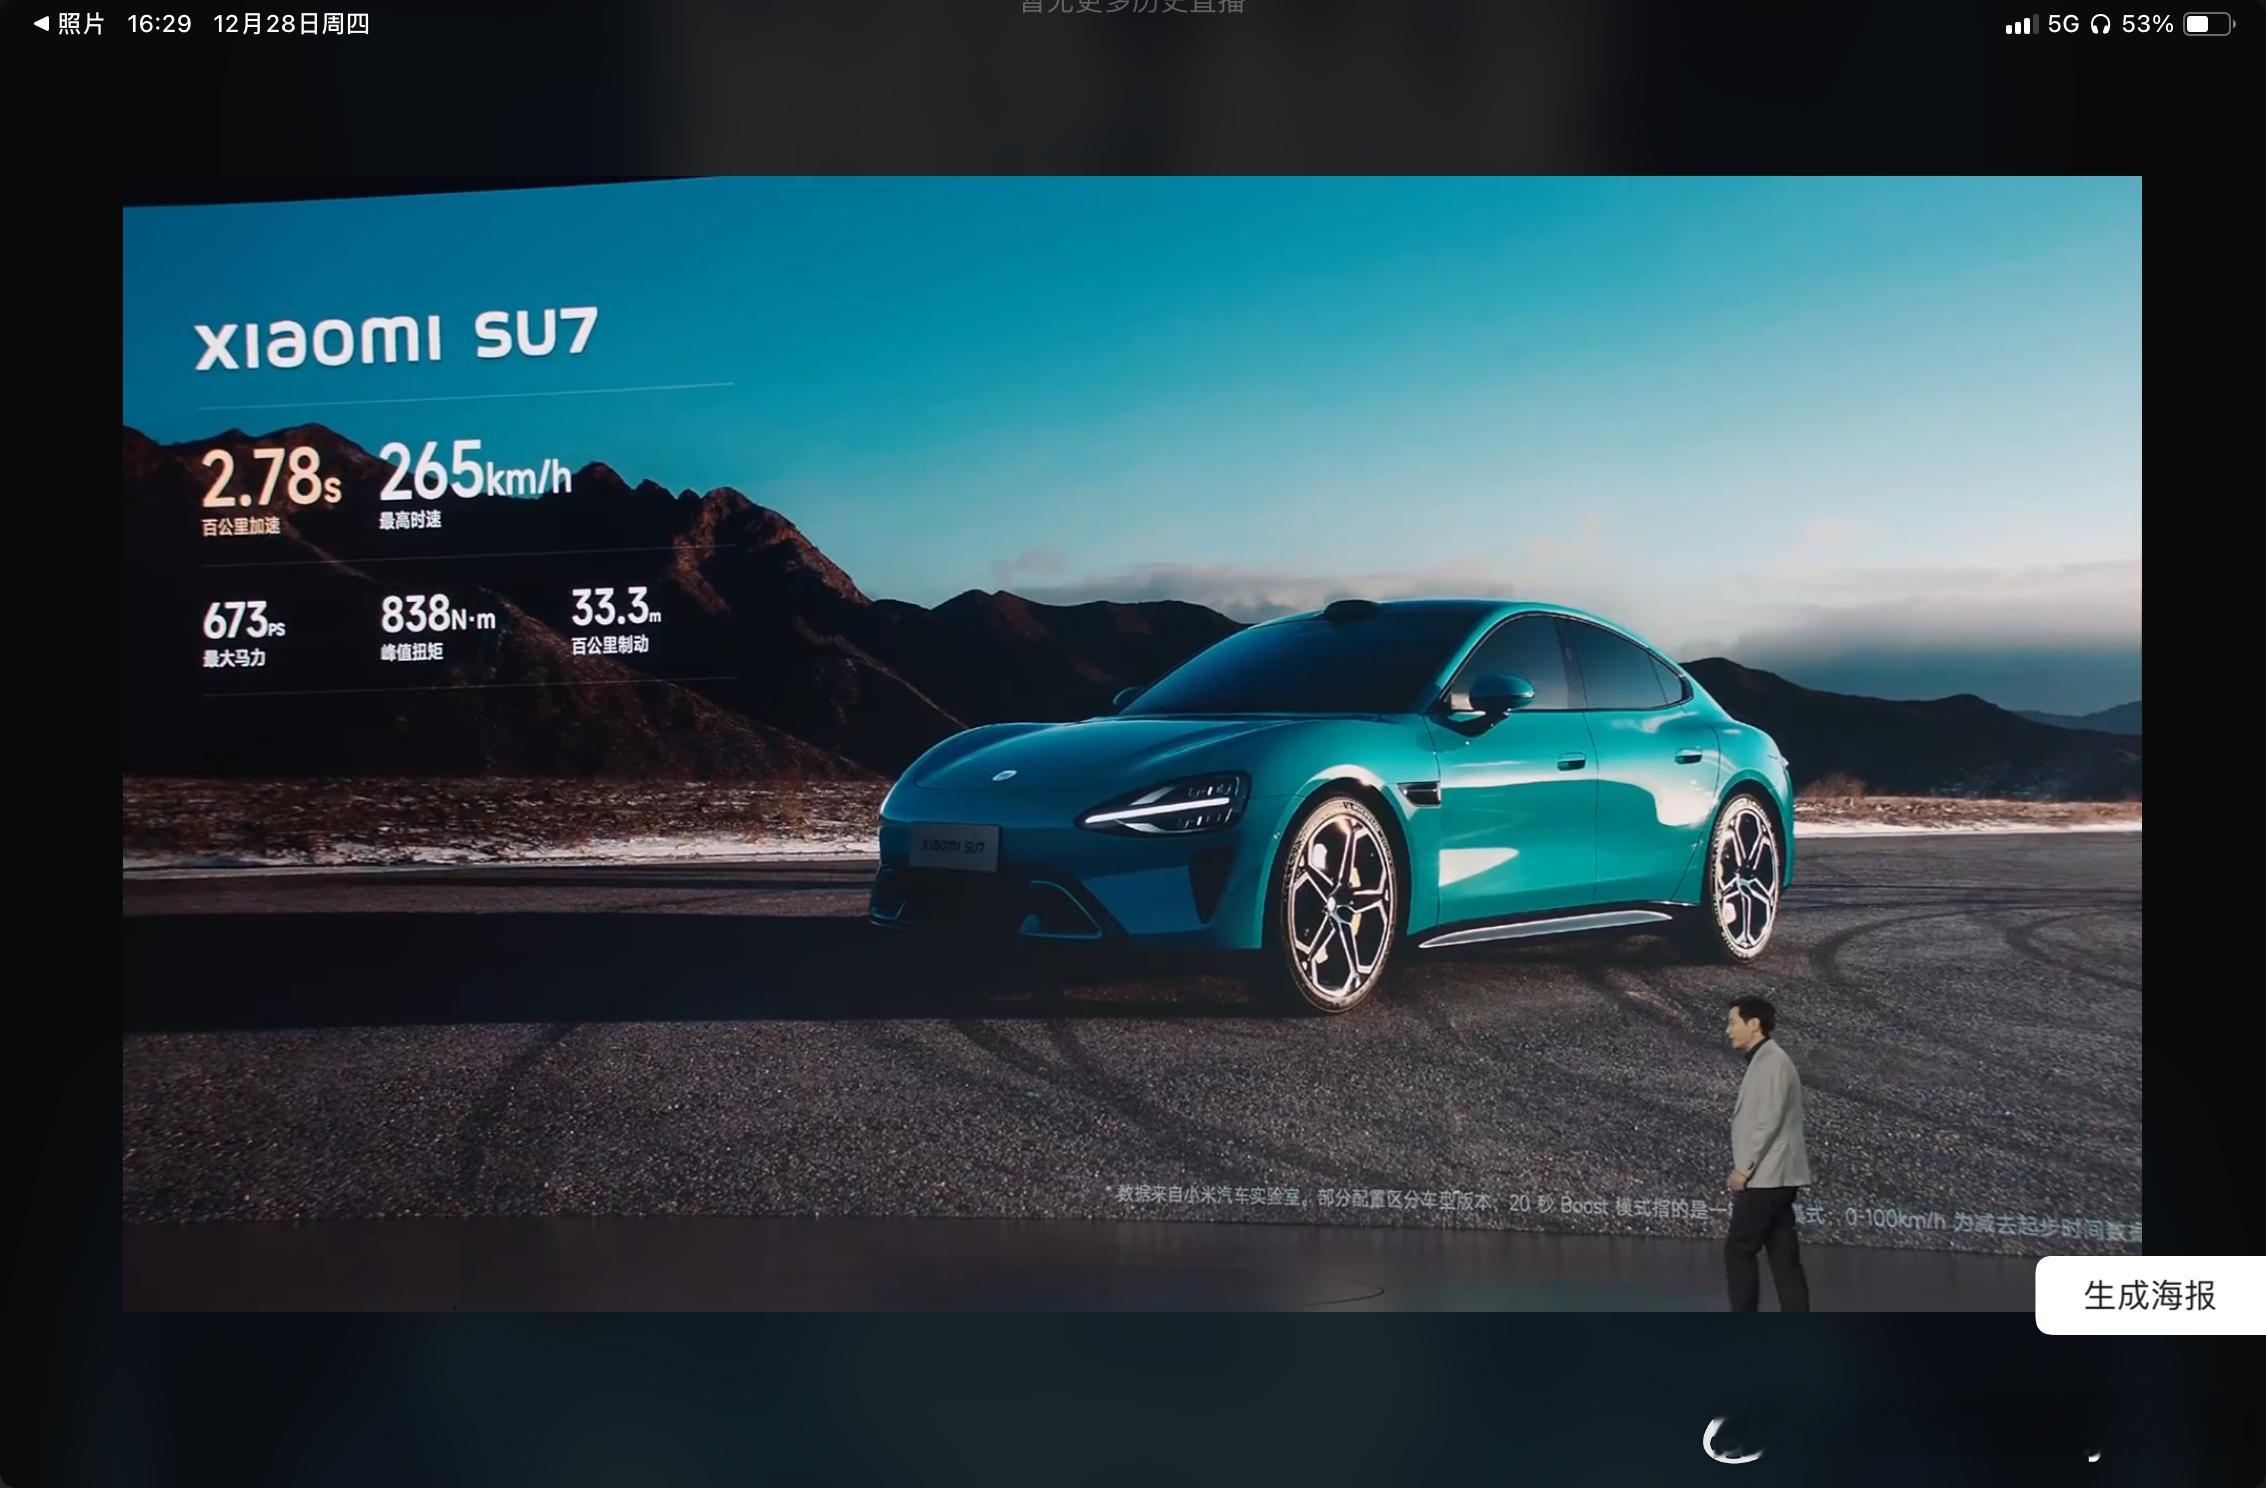Tap the 33.3m braking distance figure
The width and height of the screenshot is (2266, 1488).
[615, 607]
